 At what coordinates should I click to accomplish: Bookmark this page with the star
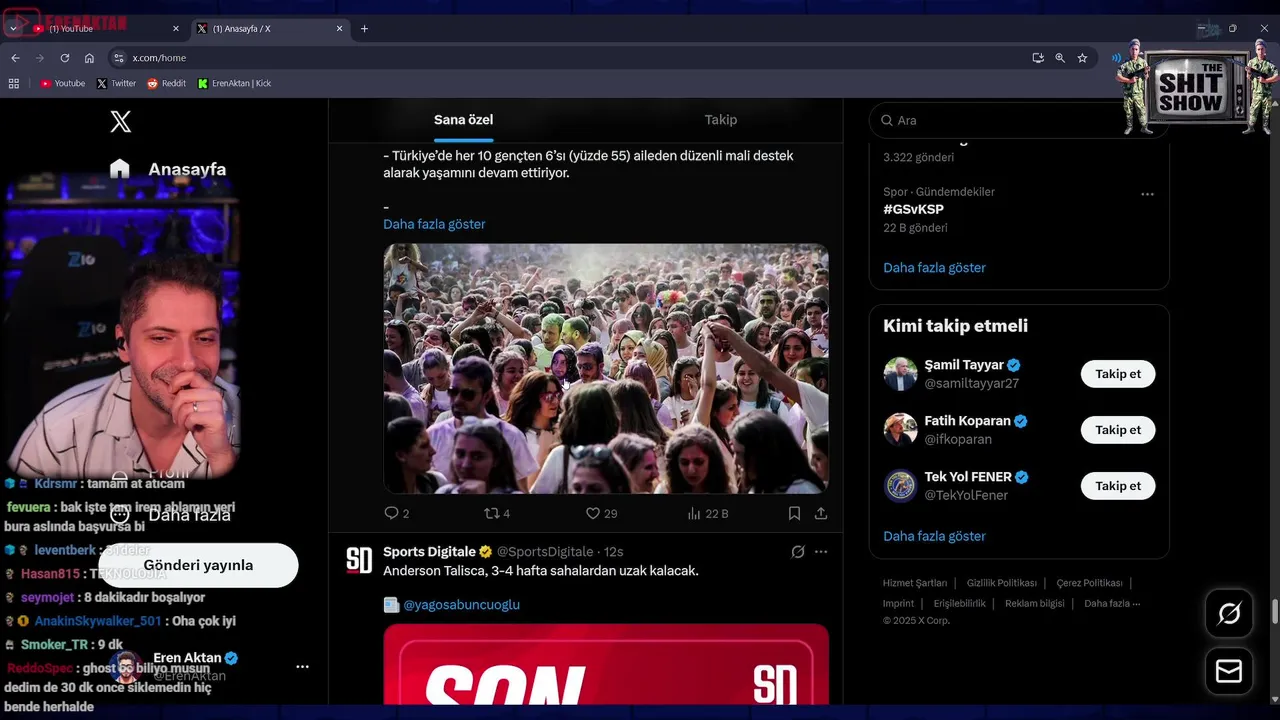pos(1082,58)
